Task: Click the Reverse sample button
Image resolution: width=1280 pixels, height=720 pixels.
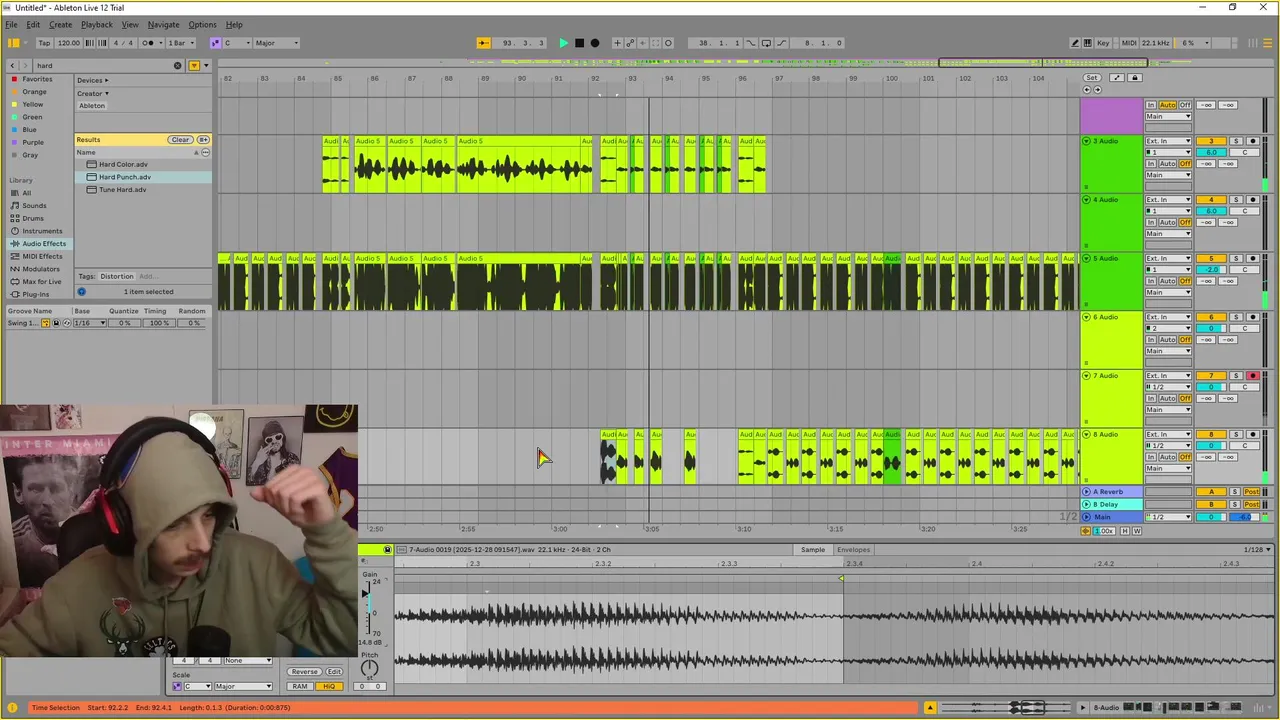Action: 304,672
